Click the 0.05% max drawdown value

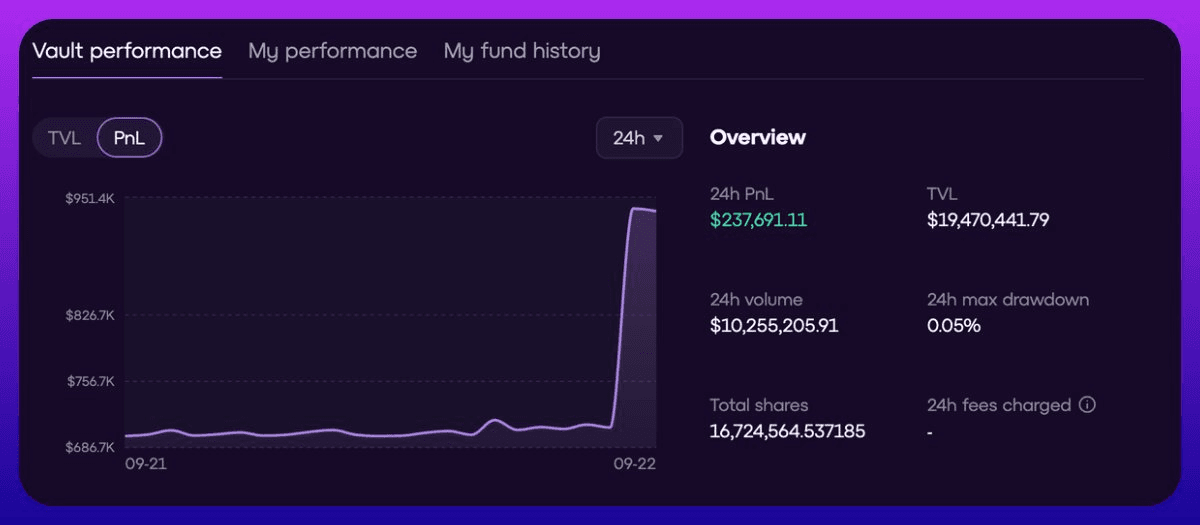click(954, 325)
